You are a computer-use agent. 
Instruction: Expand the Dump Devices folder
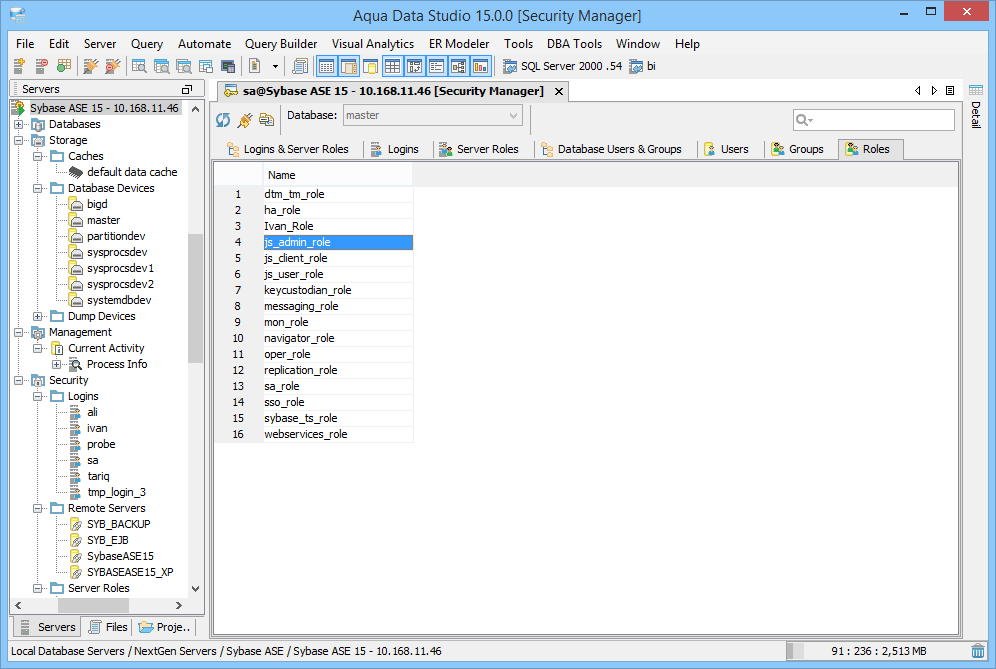point(37,316)
